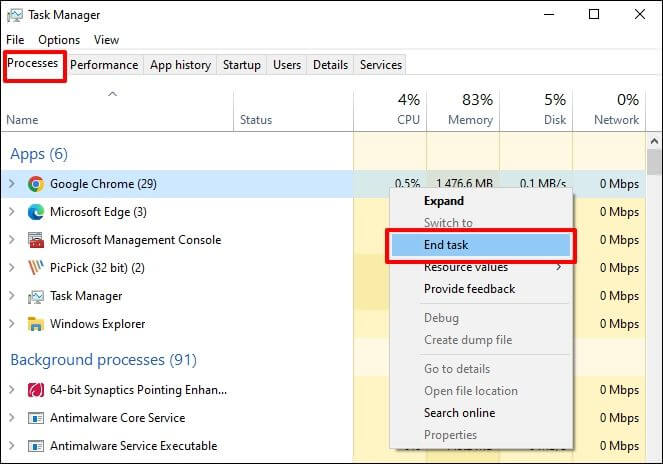
Task: Expand Antimalware Core Service row
Action: coord(12,417)
